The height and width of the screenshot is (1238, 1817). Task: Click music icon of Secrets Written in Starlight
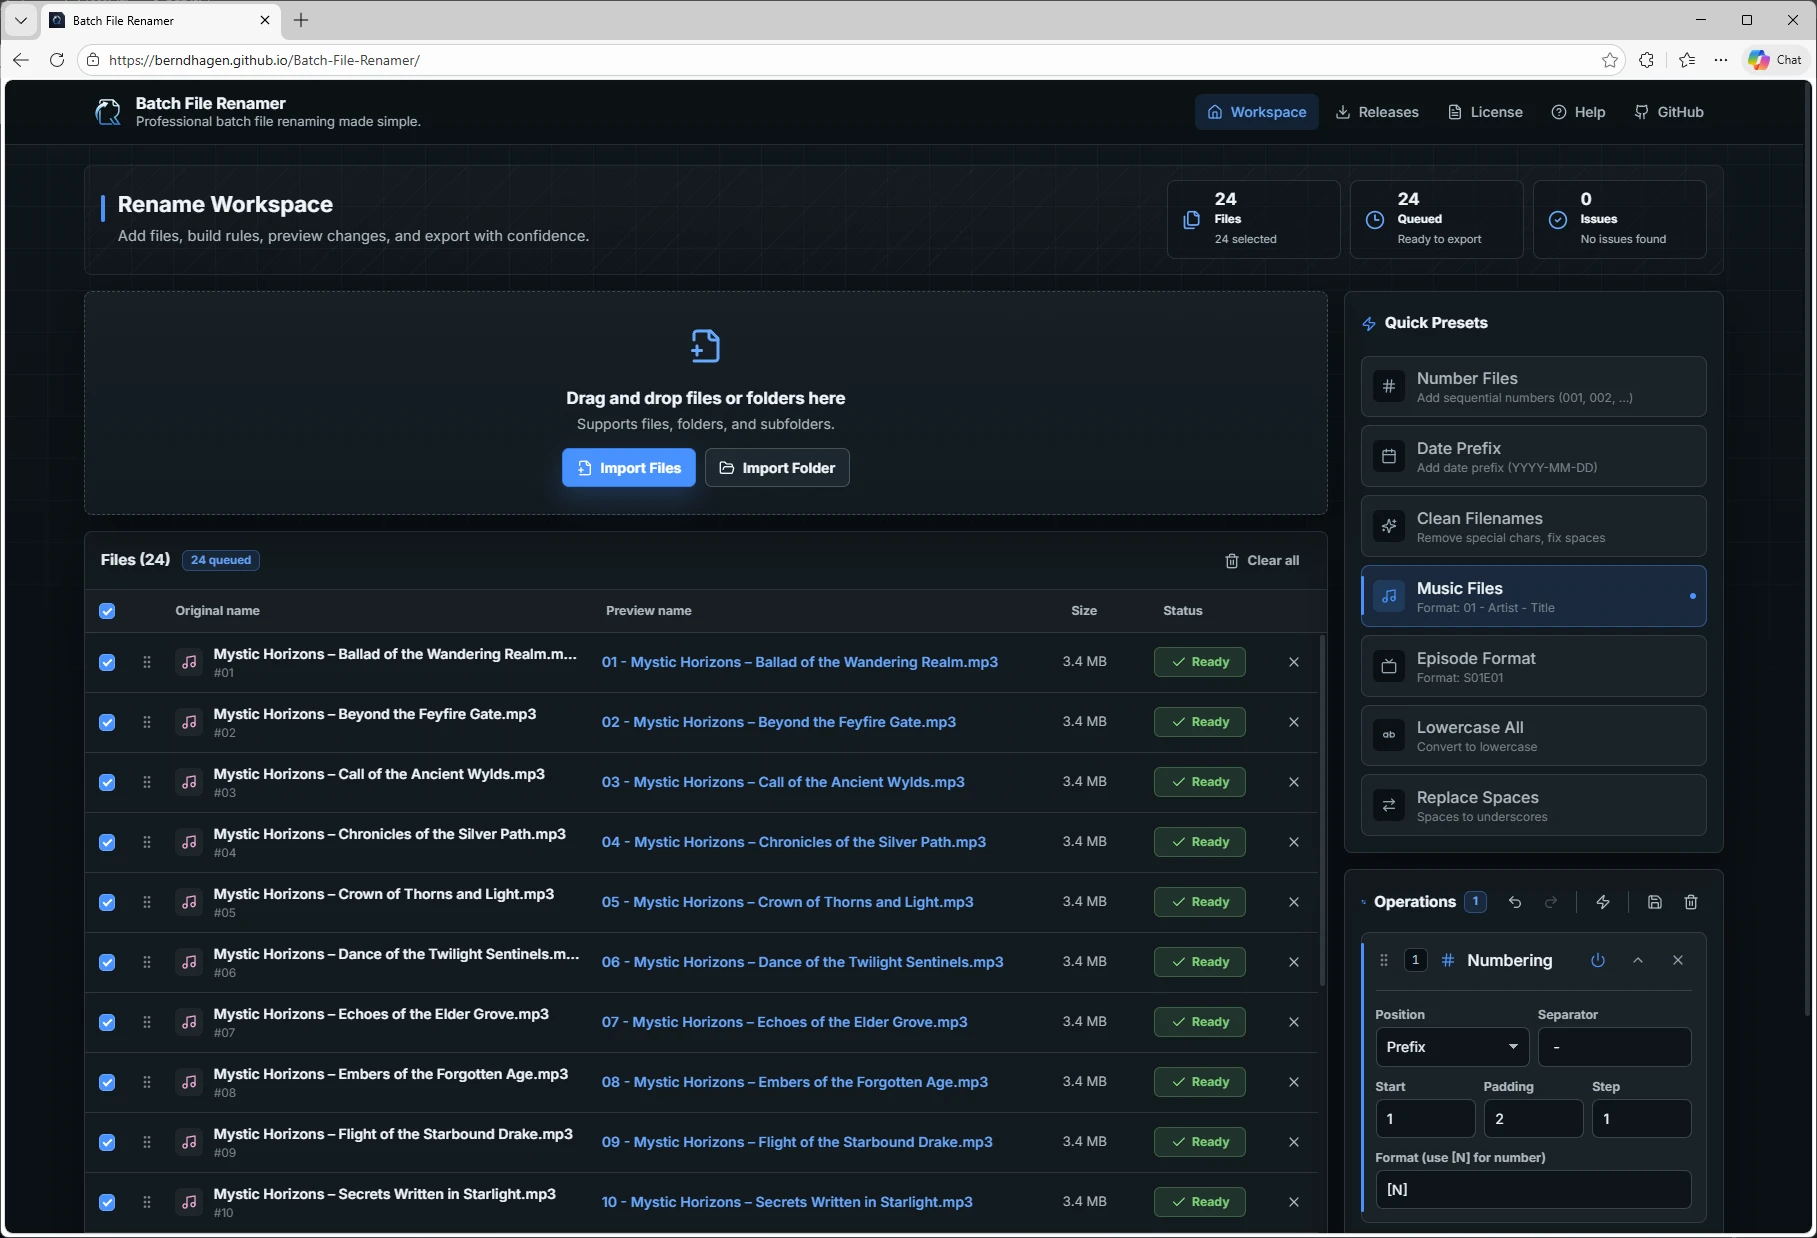point(189,1202)
